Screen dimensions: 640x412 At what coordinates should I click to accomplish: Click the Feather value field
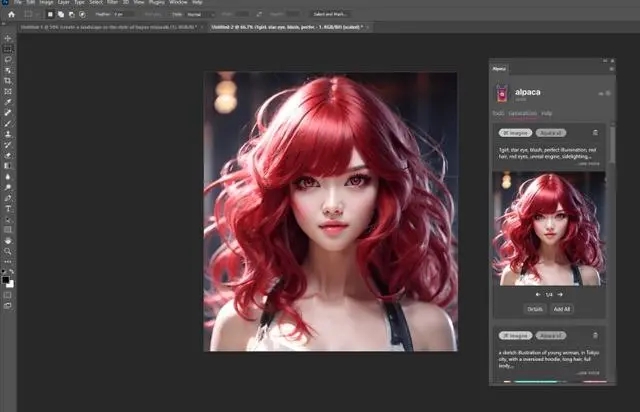[124, 14]
